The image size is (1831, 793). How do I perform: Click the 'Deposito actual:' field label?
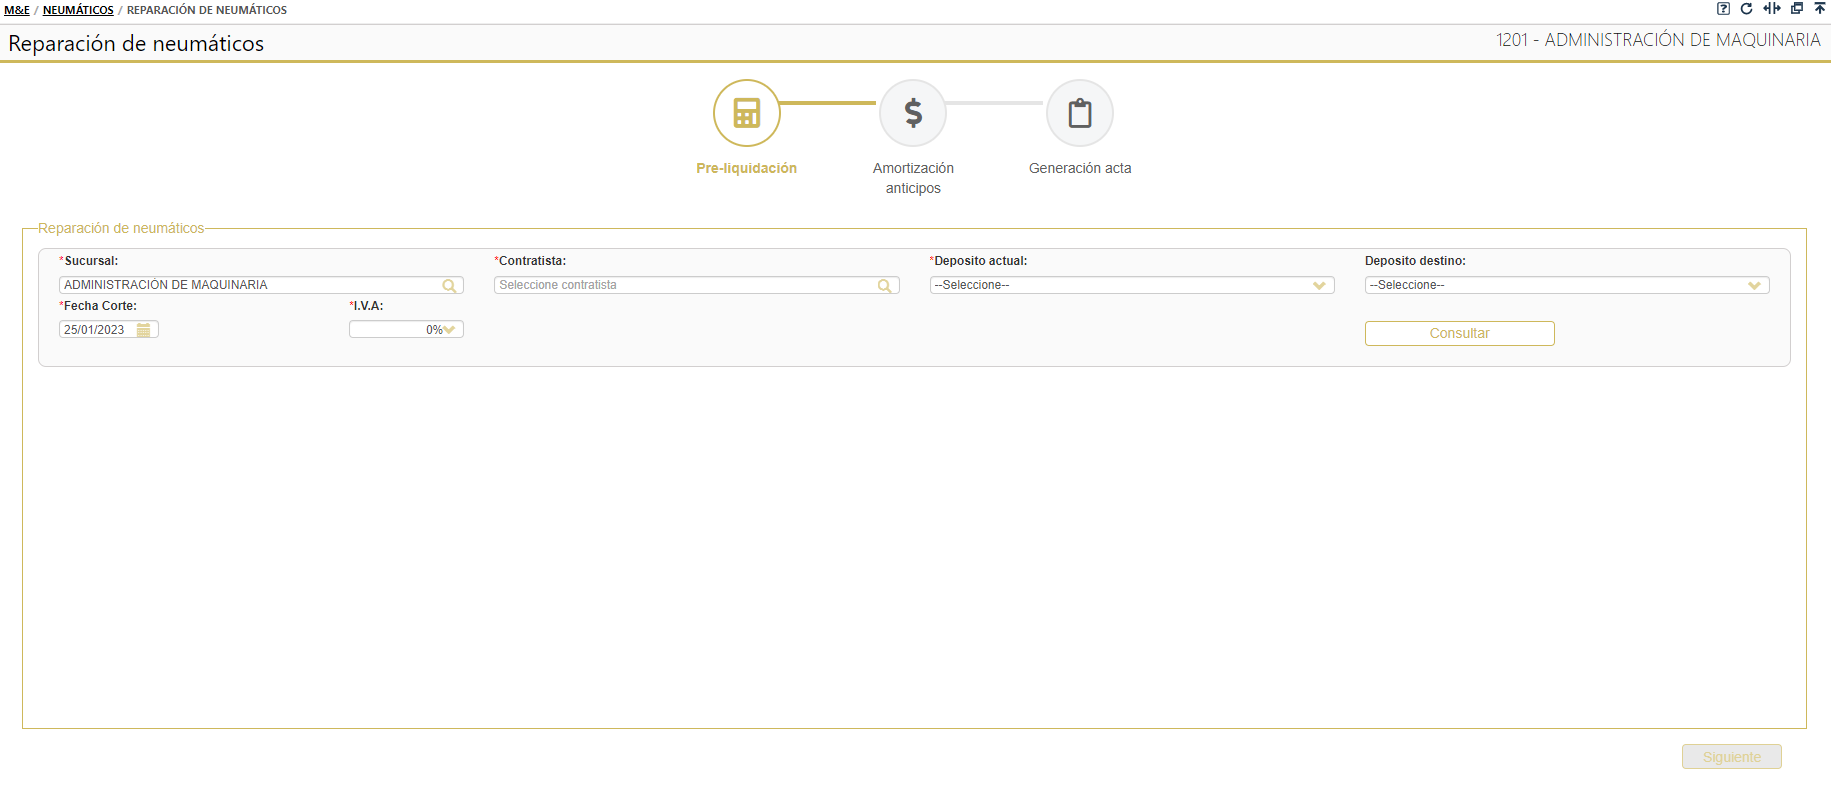click(x=980, y=261)
